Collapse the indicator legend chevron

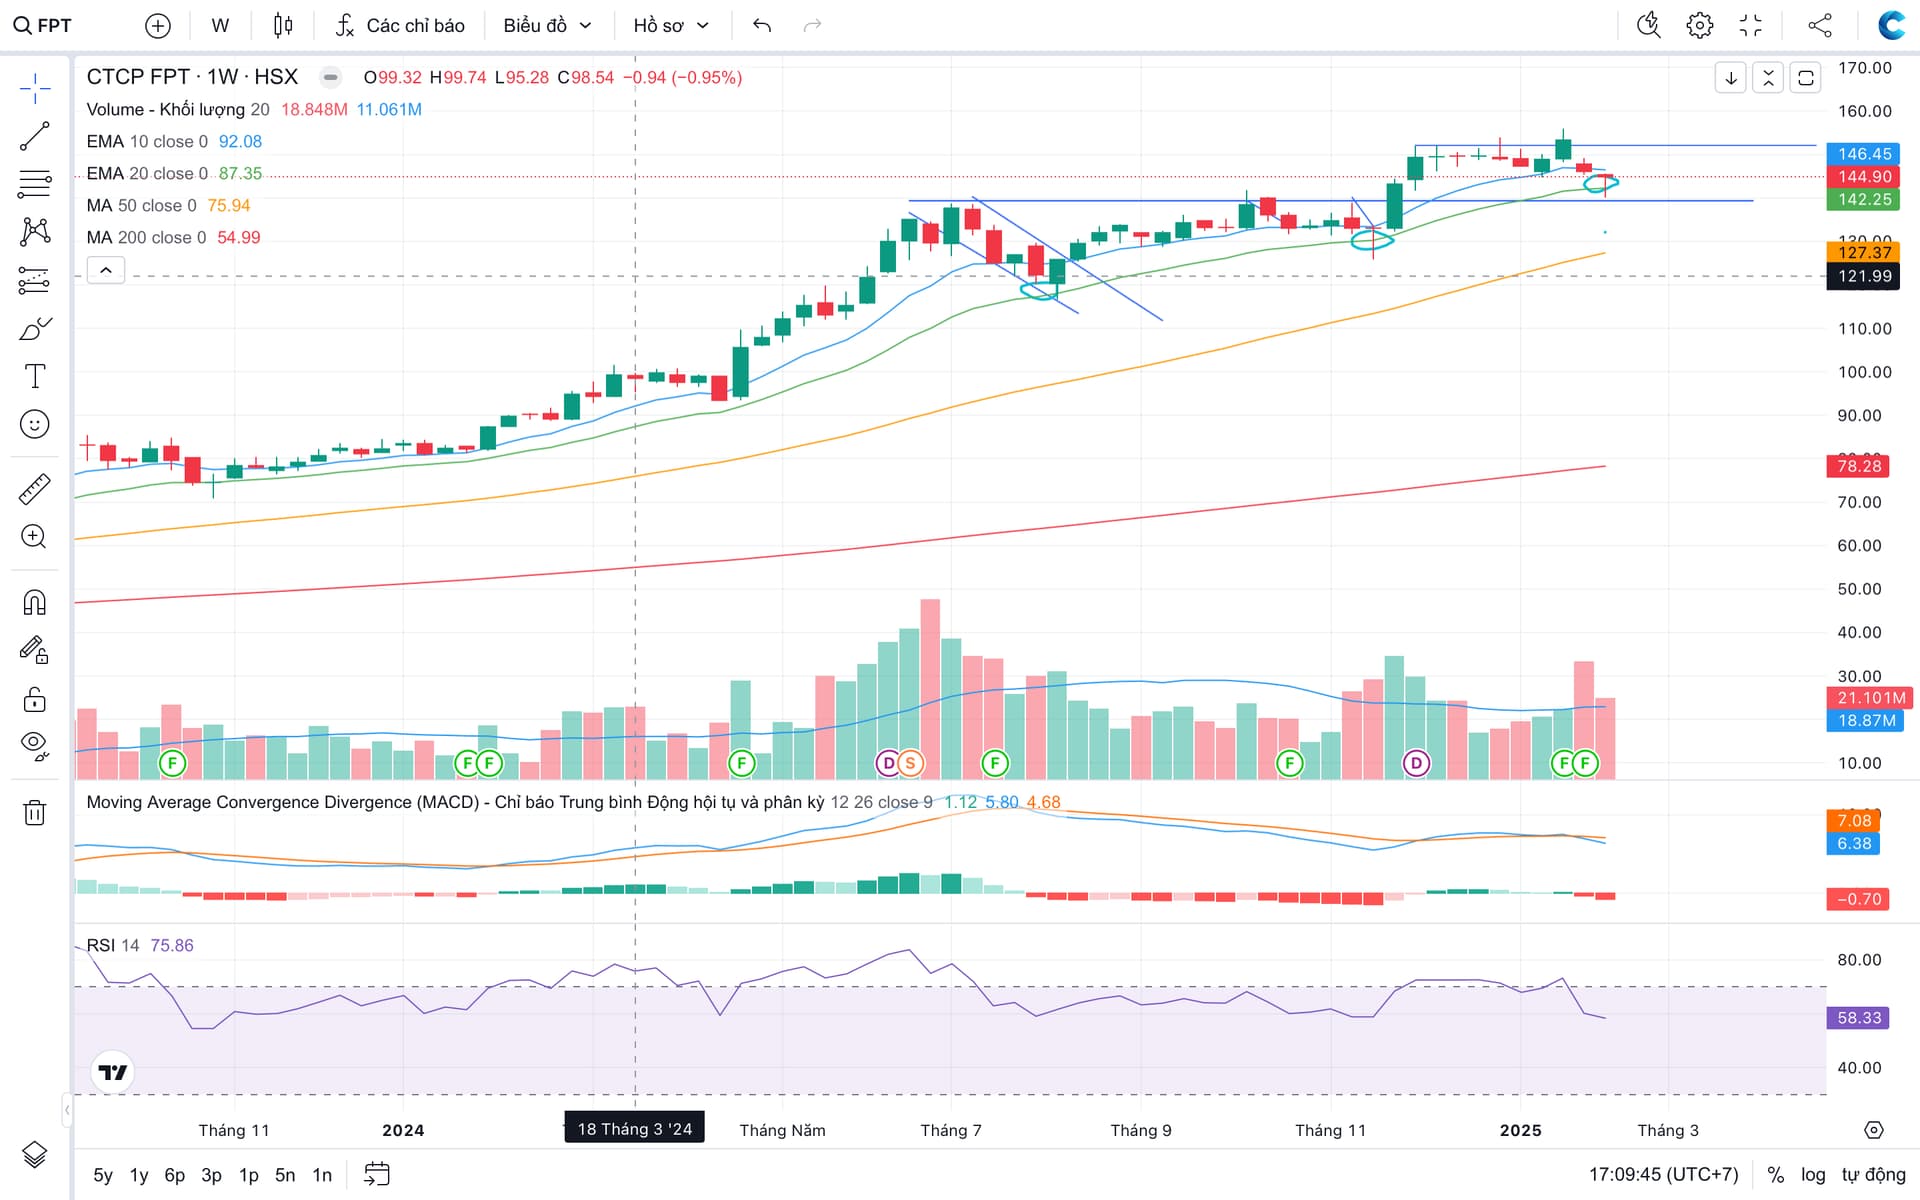pyautogui.click(x=105, y=270)
